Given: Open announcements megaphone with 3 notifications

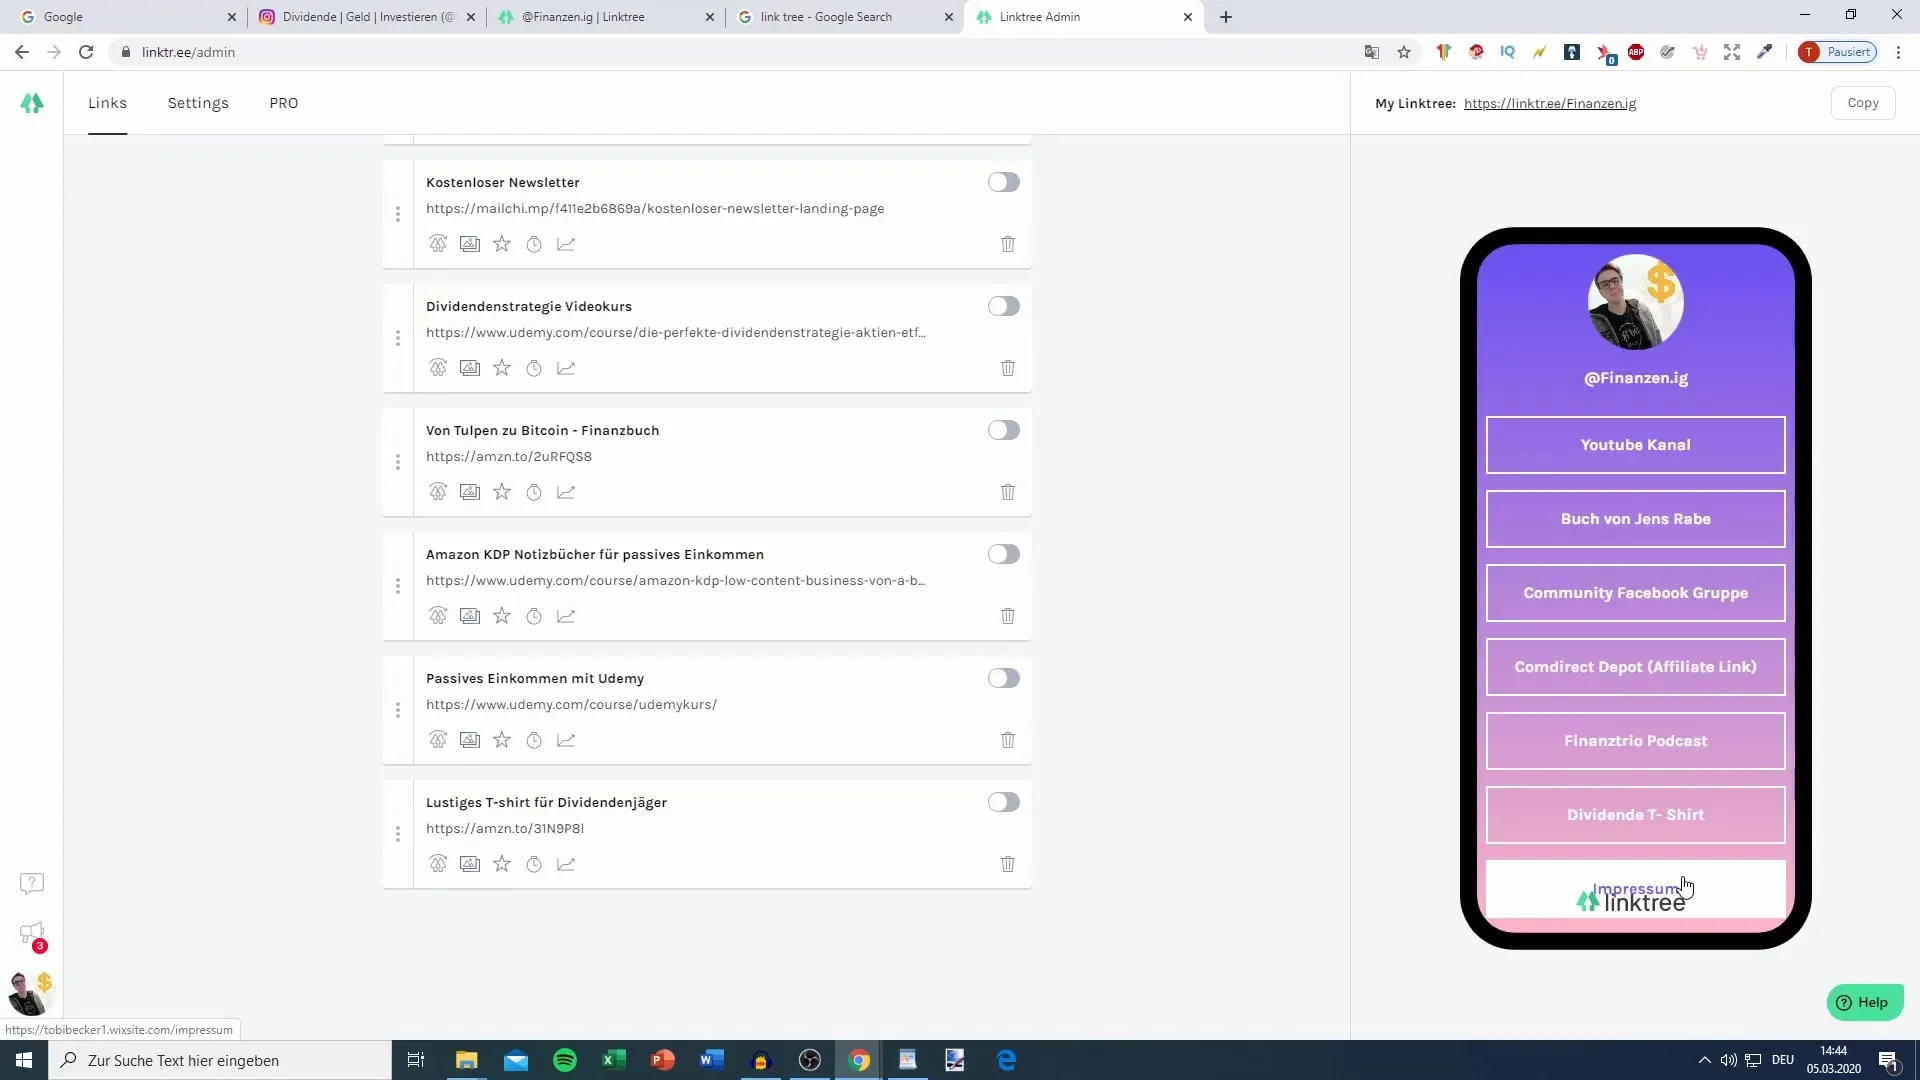Looking at the screenshot, I should click(x=32, y=935).
